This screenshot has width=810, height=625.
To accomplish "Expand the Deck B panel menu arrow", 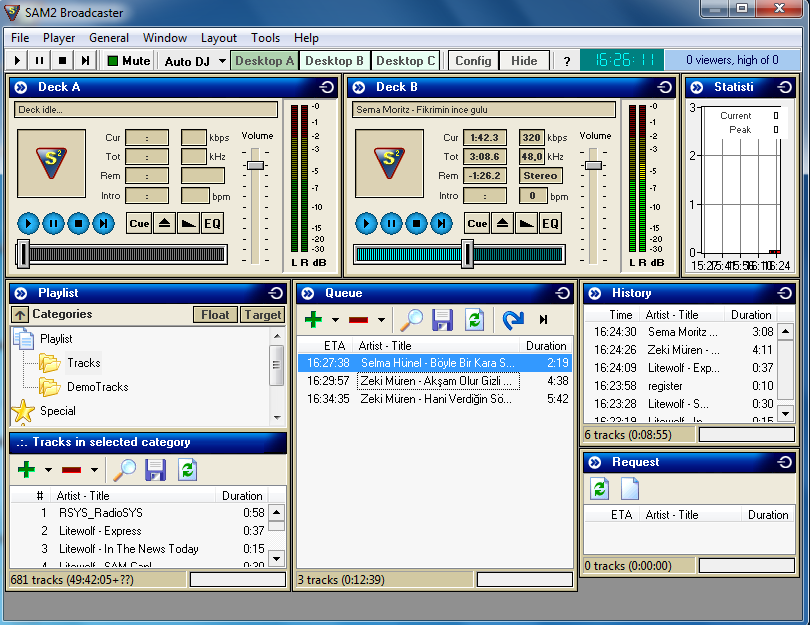I will click(359, 87).
